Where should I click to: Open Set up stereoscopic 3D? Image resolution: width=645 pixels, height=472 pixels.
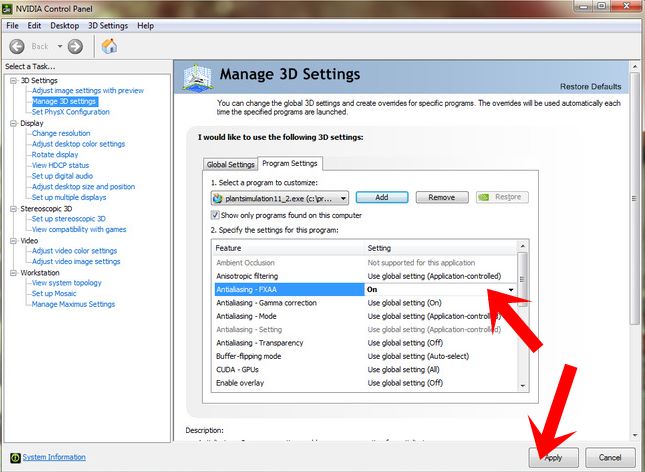point(68,219)
